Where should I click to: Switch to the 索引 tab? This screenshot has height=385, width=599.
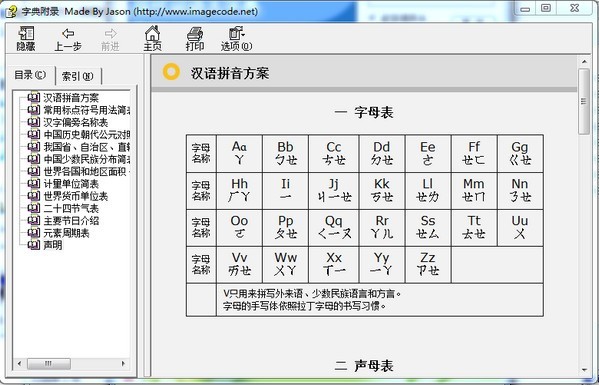pyautogui.click(x=78, y=76)
